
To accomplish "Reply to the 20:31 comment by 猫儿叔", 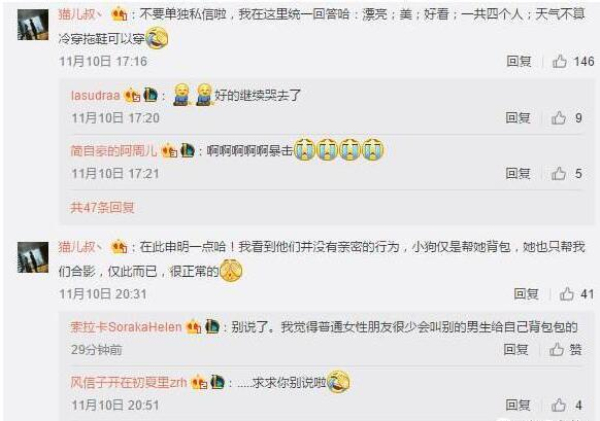I will click(526, 294).
